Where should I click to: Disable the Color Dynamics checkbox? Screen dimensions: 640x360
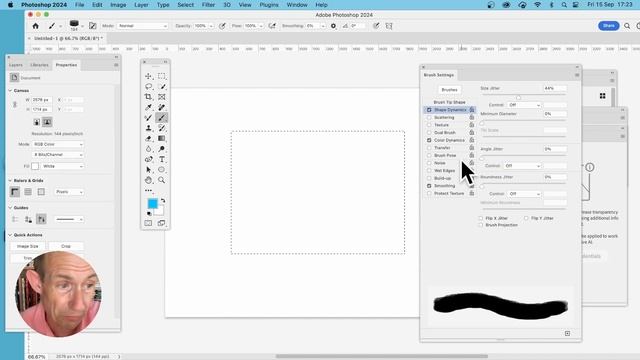[x=429, y=140]
